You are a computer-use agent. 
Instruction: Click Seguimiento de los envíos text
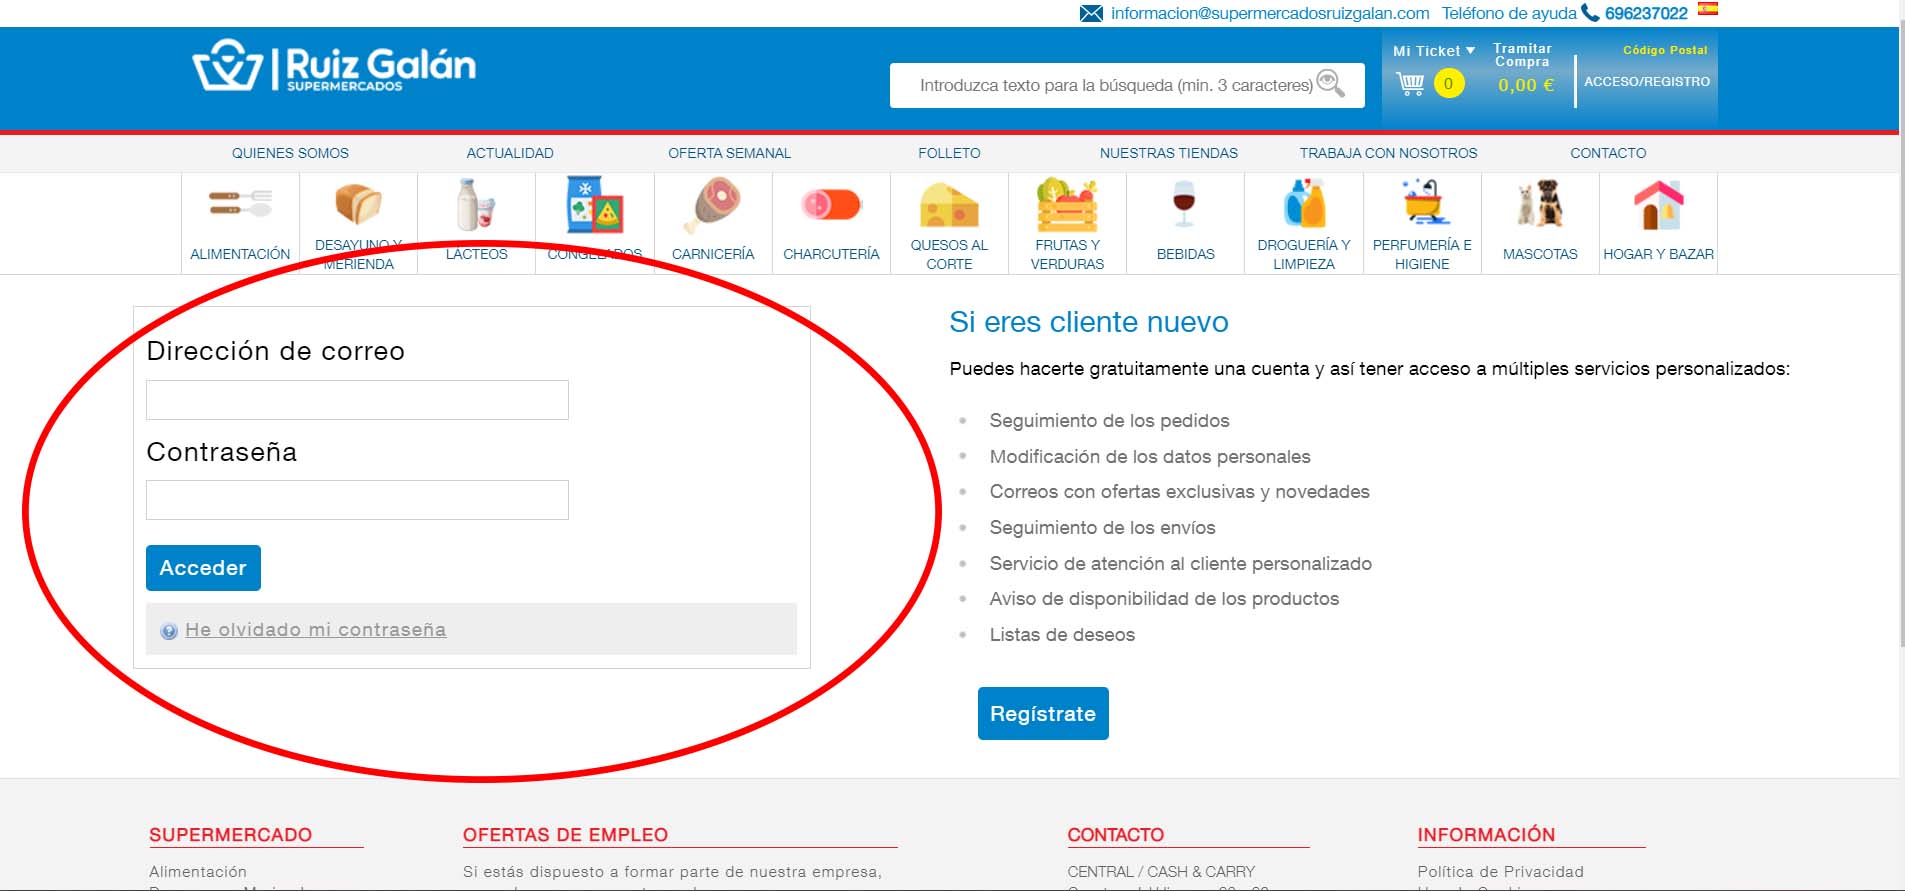(1102, 528)
